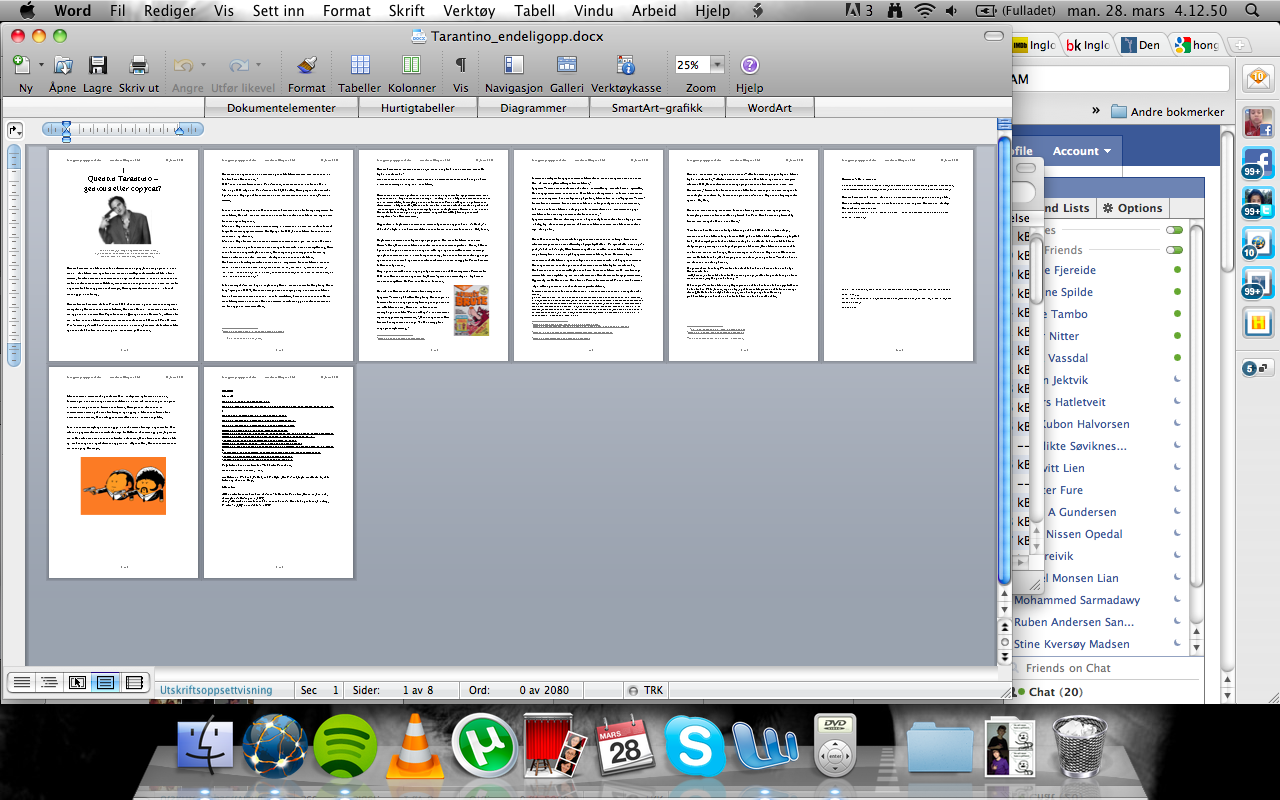Select the title page thumbnail with Tarantino photo
Image resolution: width=1280 pixels, height=800 pixels.
[124, 255]
